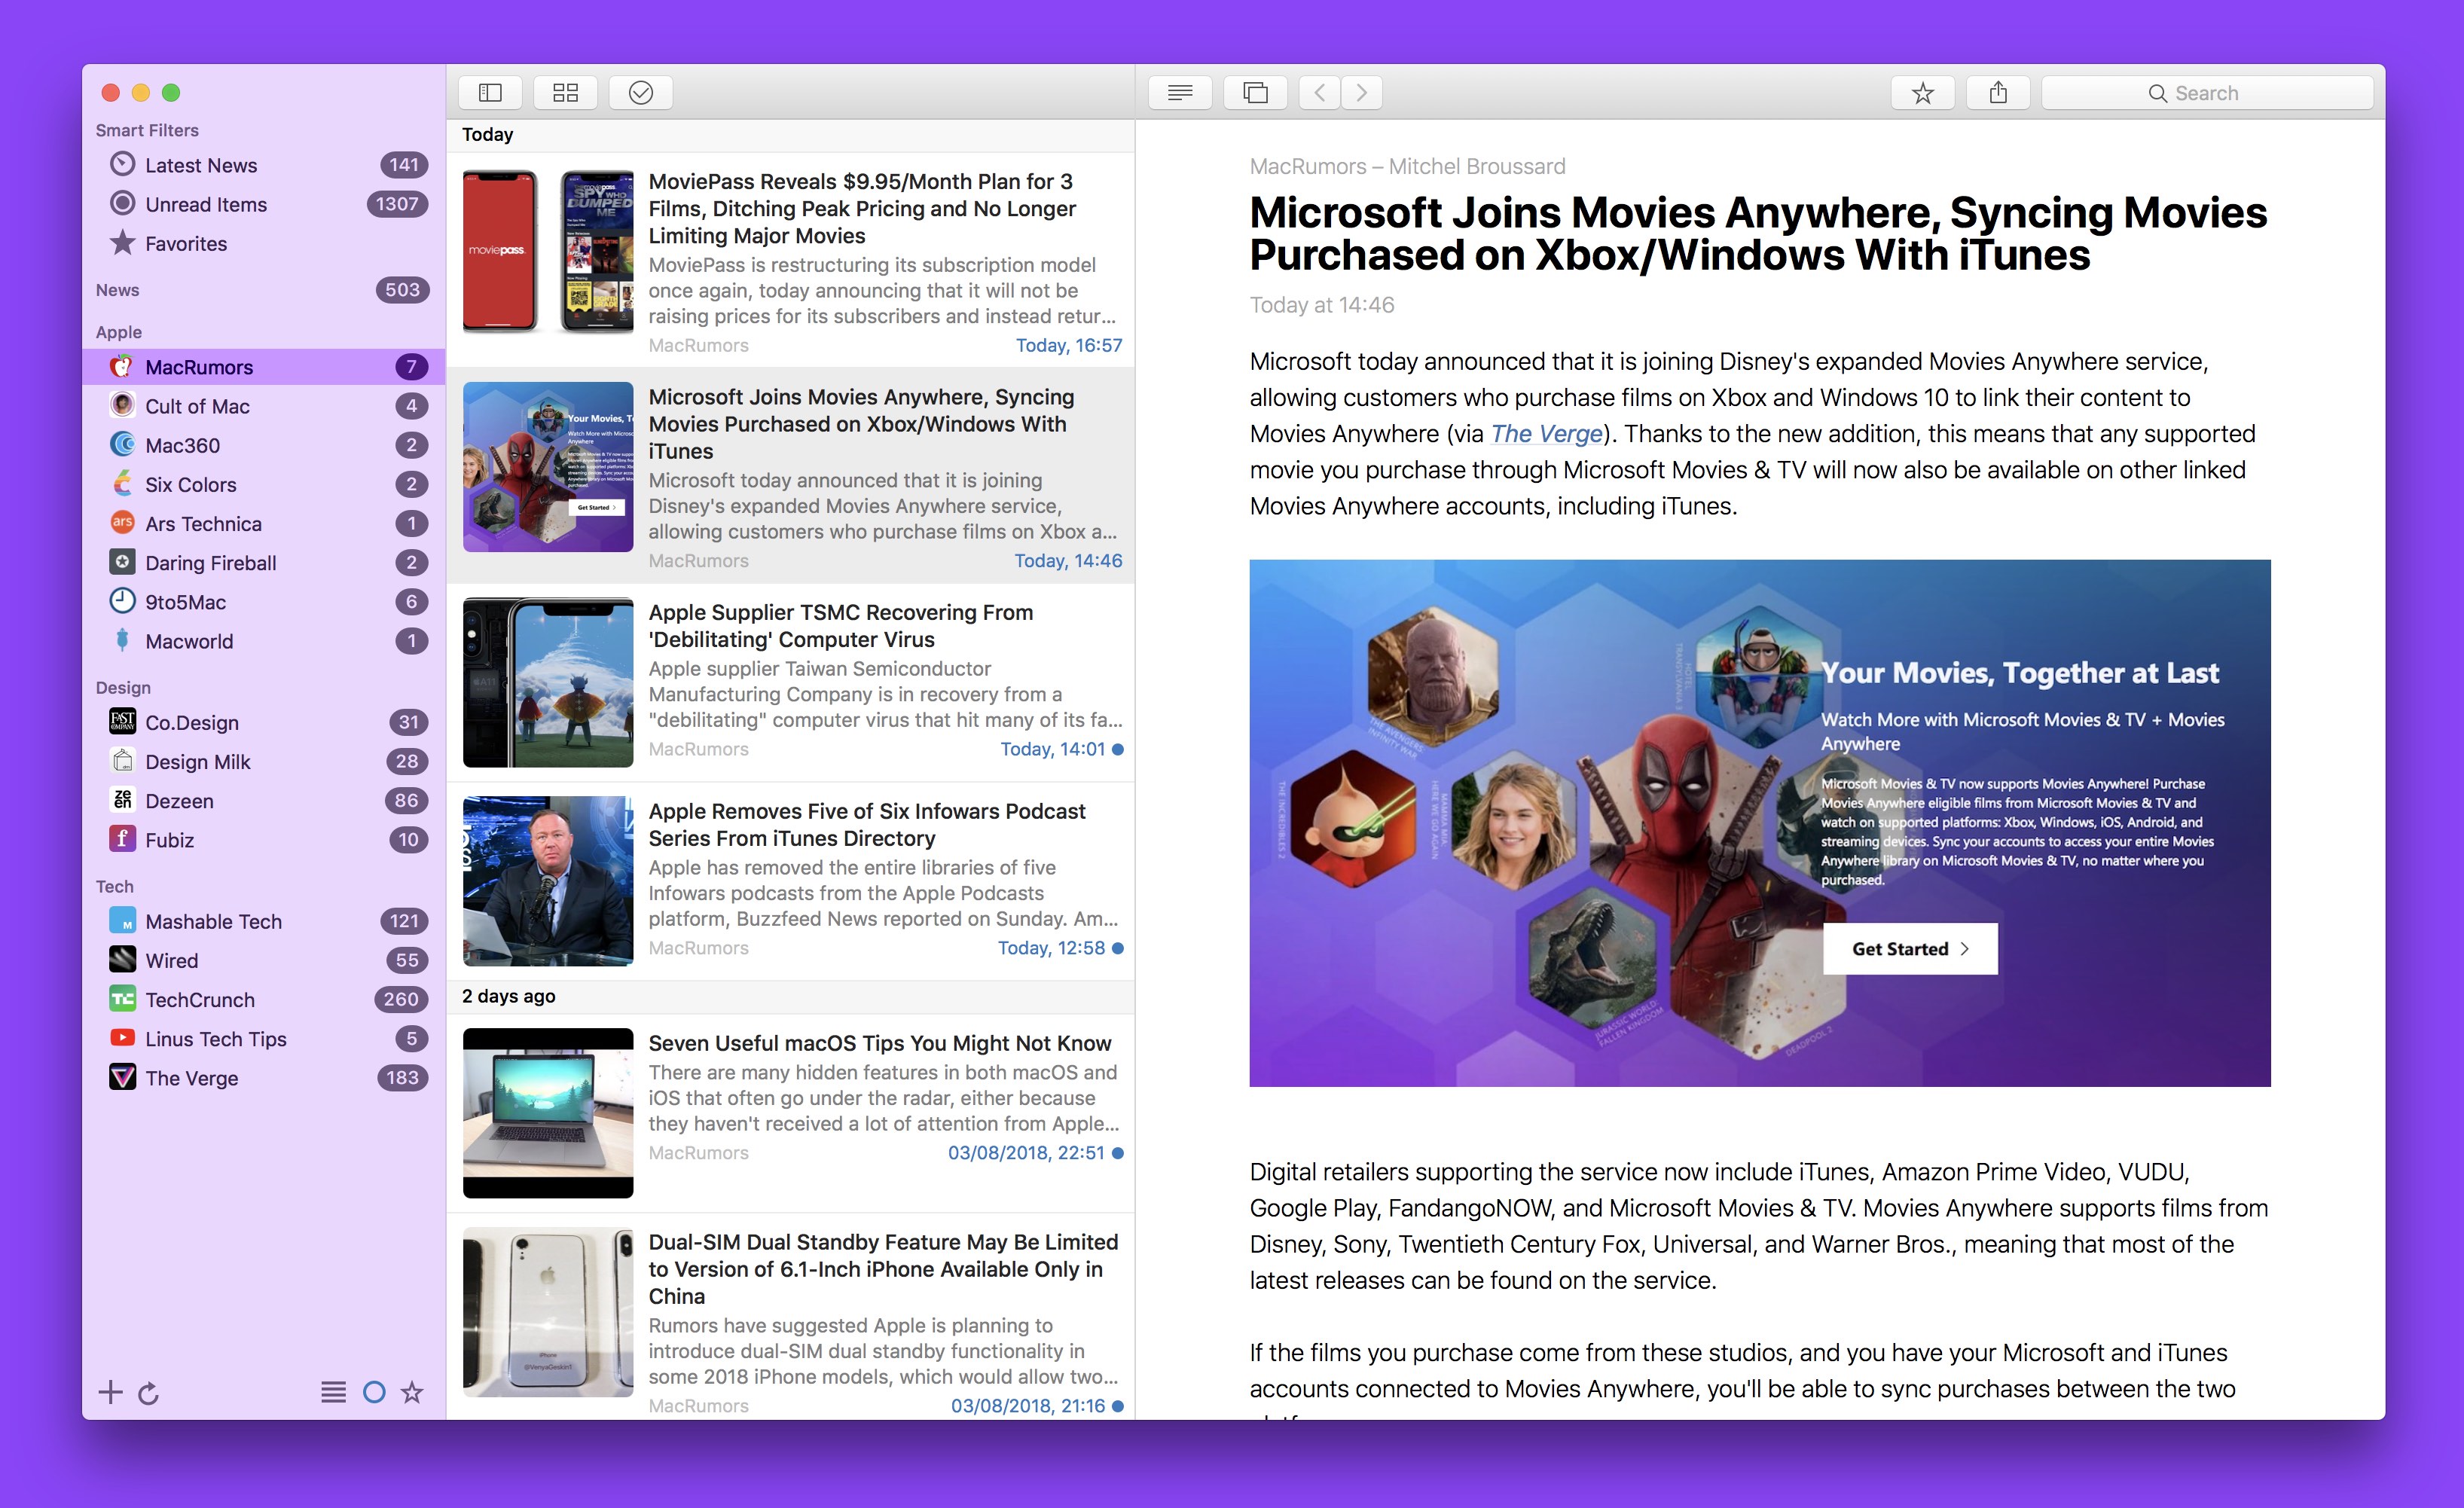Refresh all feeds icon
2464x1508 pixels.
pyautogui.click(x=149, y=1393)
